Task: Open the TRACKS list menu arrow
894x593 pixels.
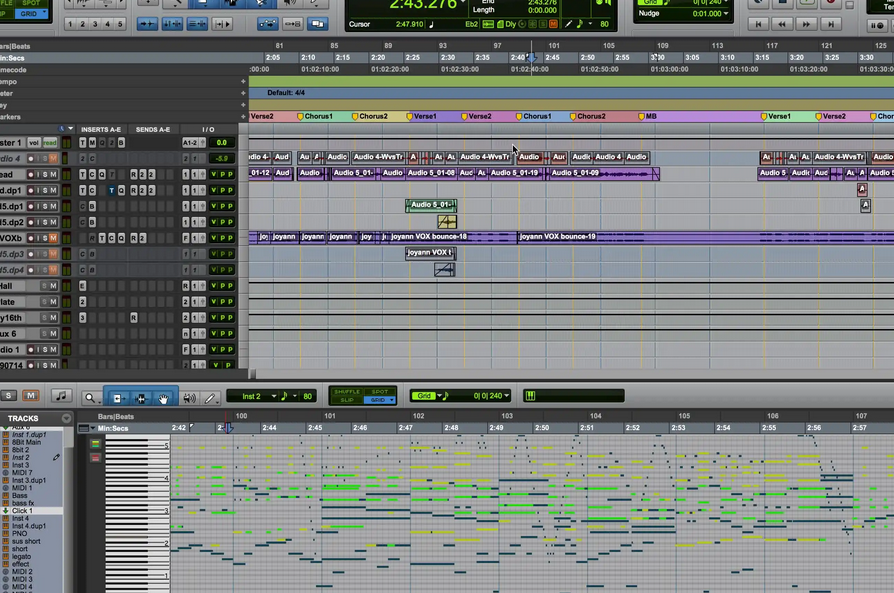Action: [x=66, y=418]
